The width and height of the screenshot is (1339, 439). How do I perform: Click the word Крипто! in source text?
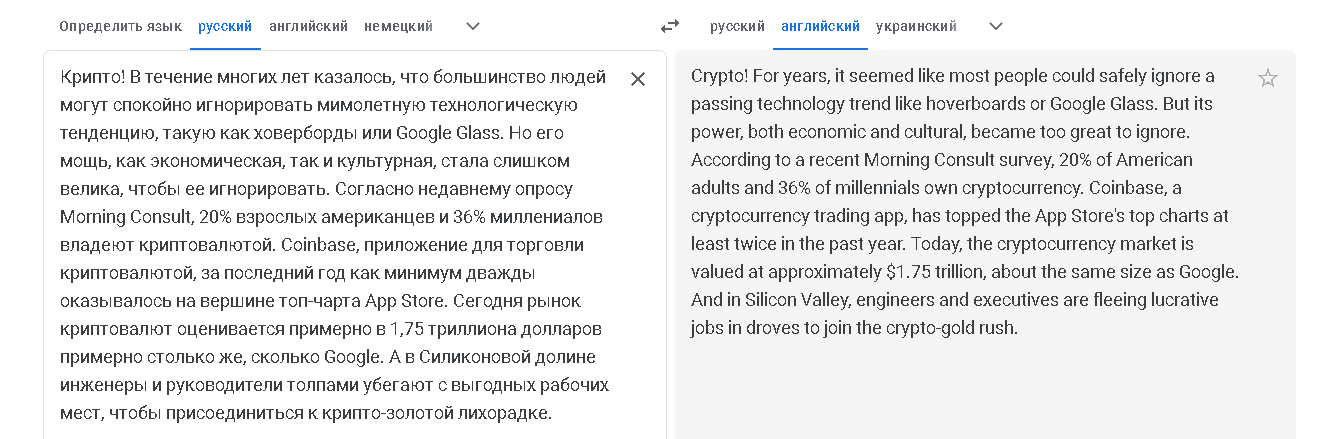pos(93,77)
